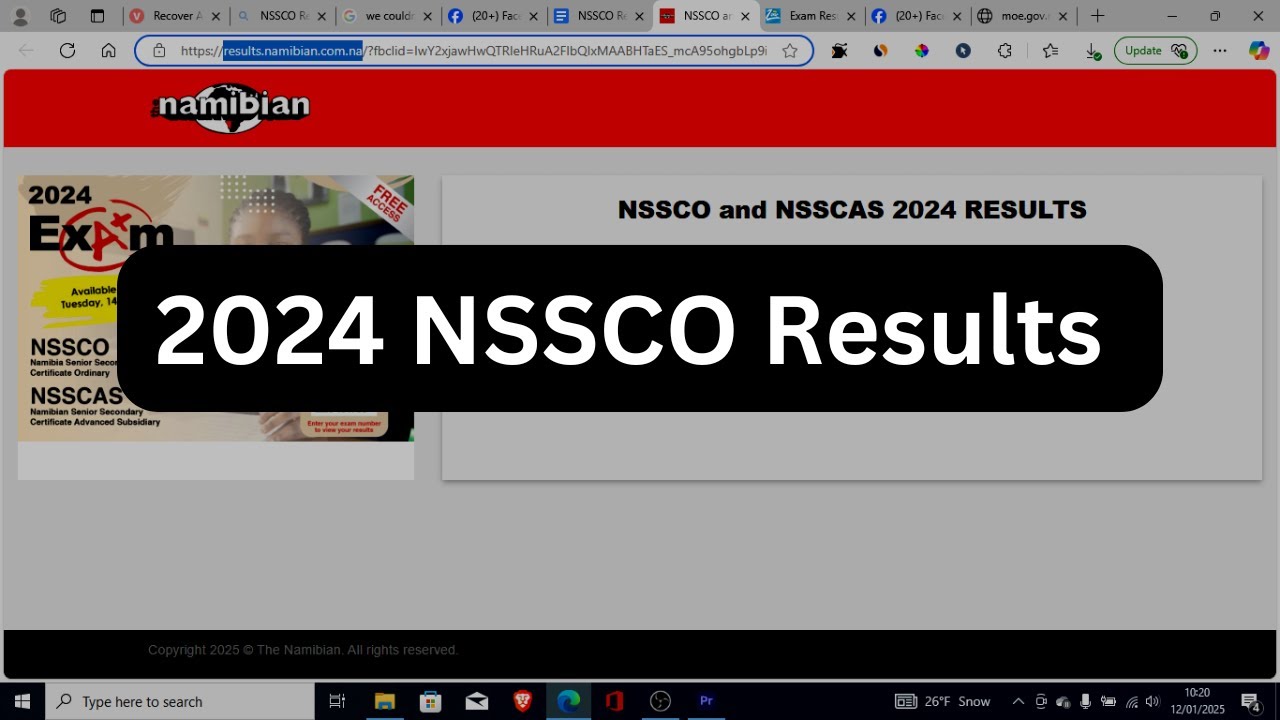The height and width of the screenshot is (720, 1280).
Task: Open the tab actions menu icon
Action: point(97,16)
